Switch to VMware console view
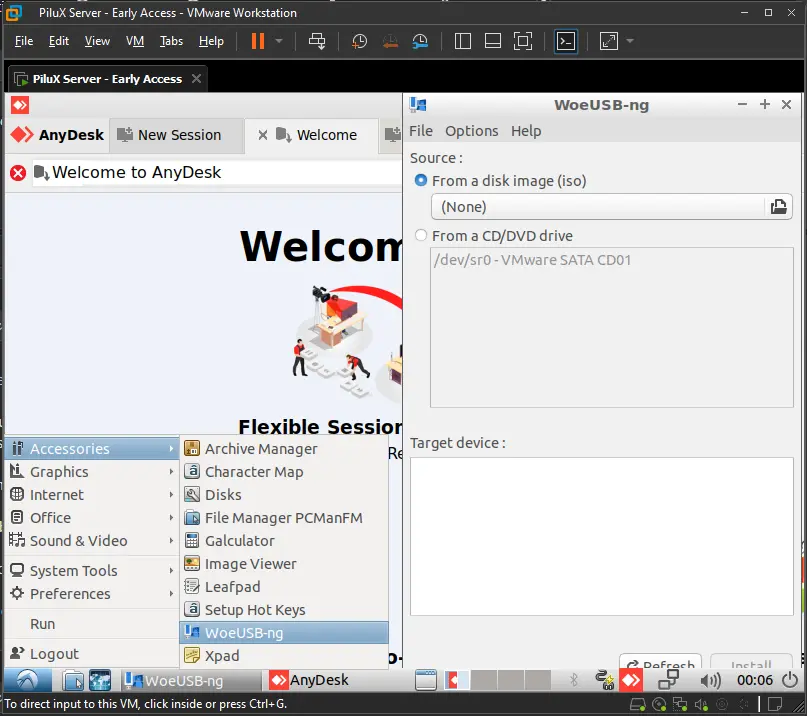 566,41
